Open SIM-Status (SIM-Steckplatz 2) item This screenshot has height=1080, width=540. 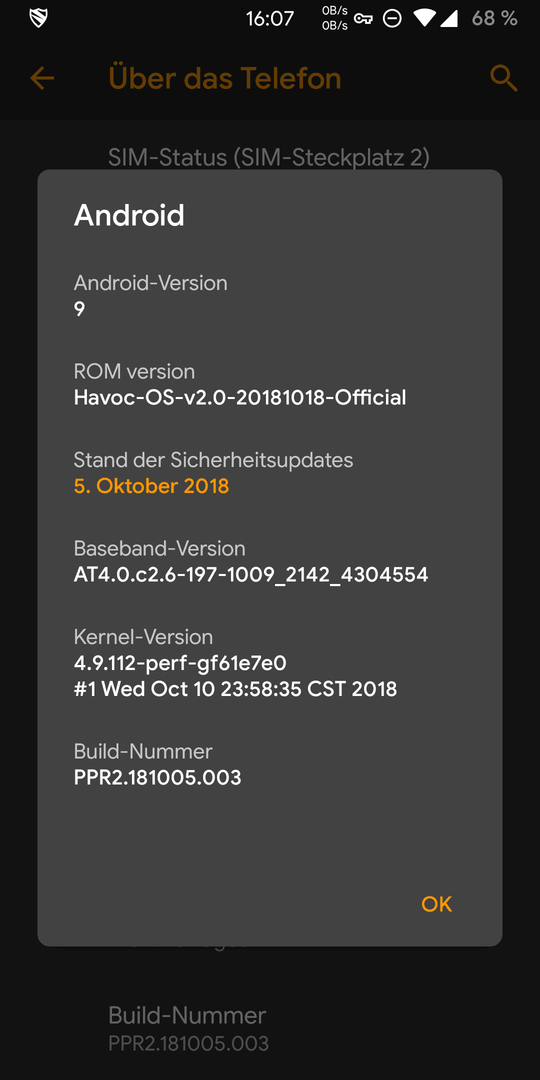tap(269, 157)
